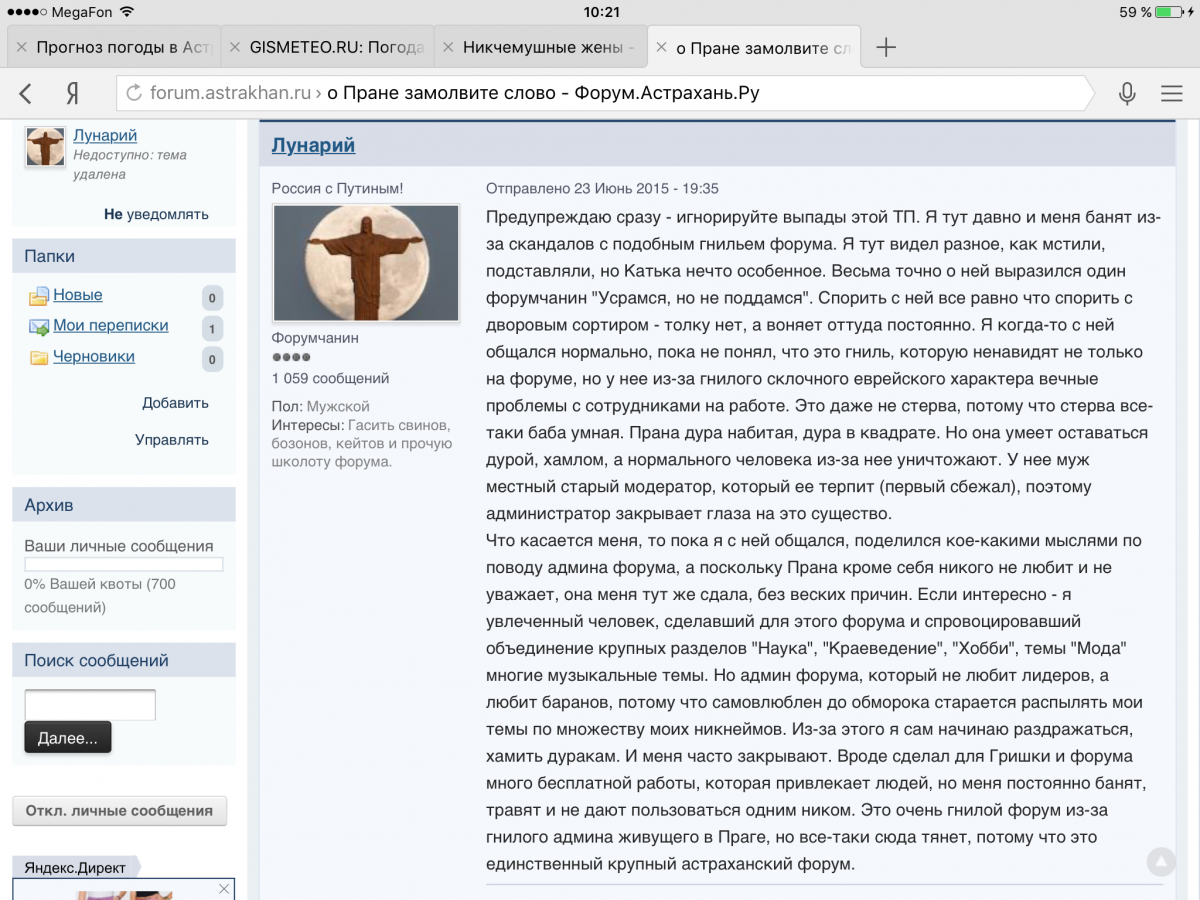Screen dimensions: 1200x900
Task: Switch to Никчемушные жены tab
Action: [x=541, y=47]
